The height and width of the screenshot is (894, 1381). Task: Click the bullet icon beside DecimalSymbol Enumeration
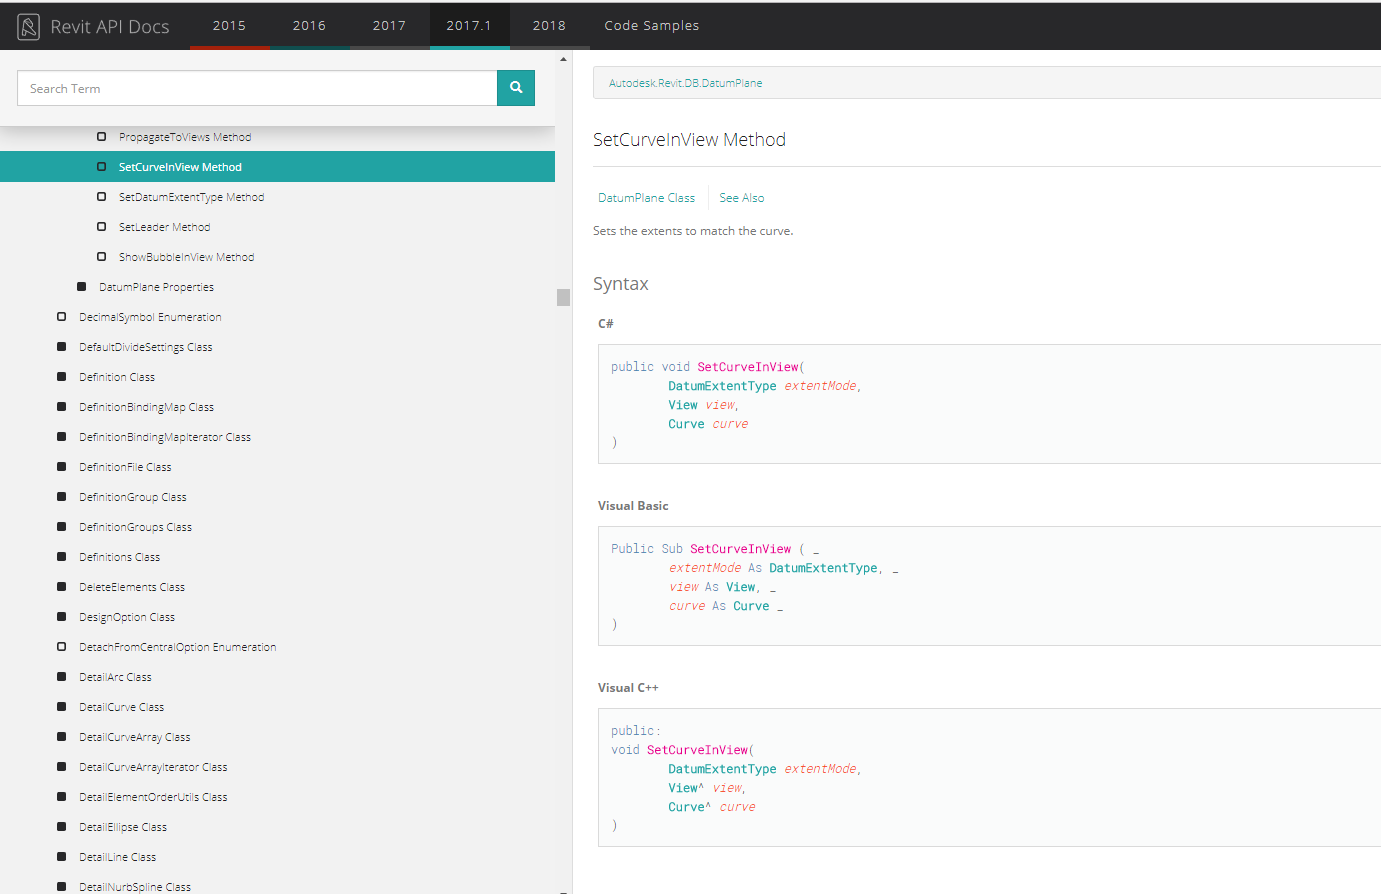[x=62, y=317]
